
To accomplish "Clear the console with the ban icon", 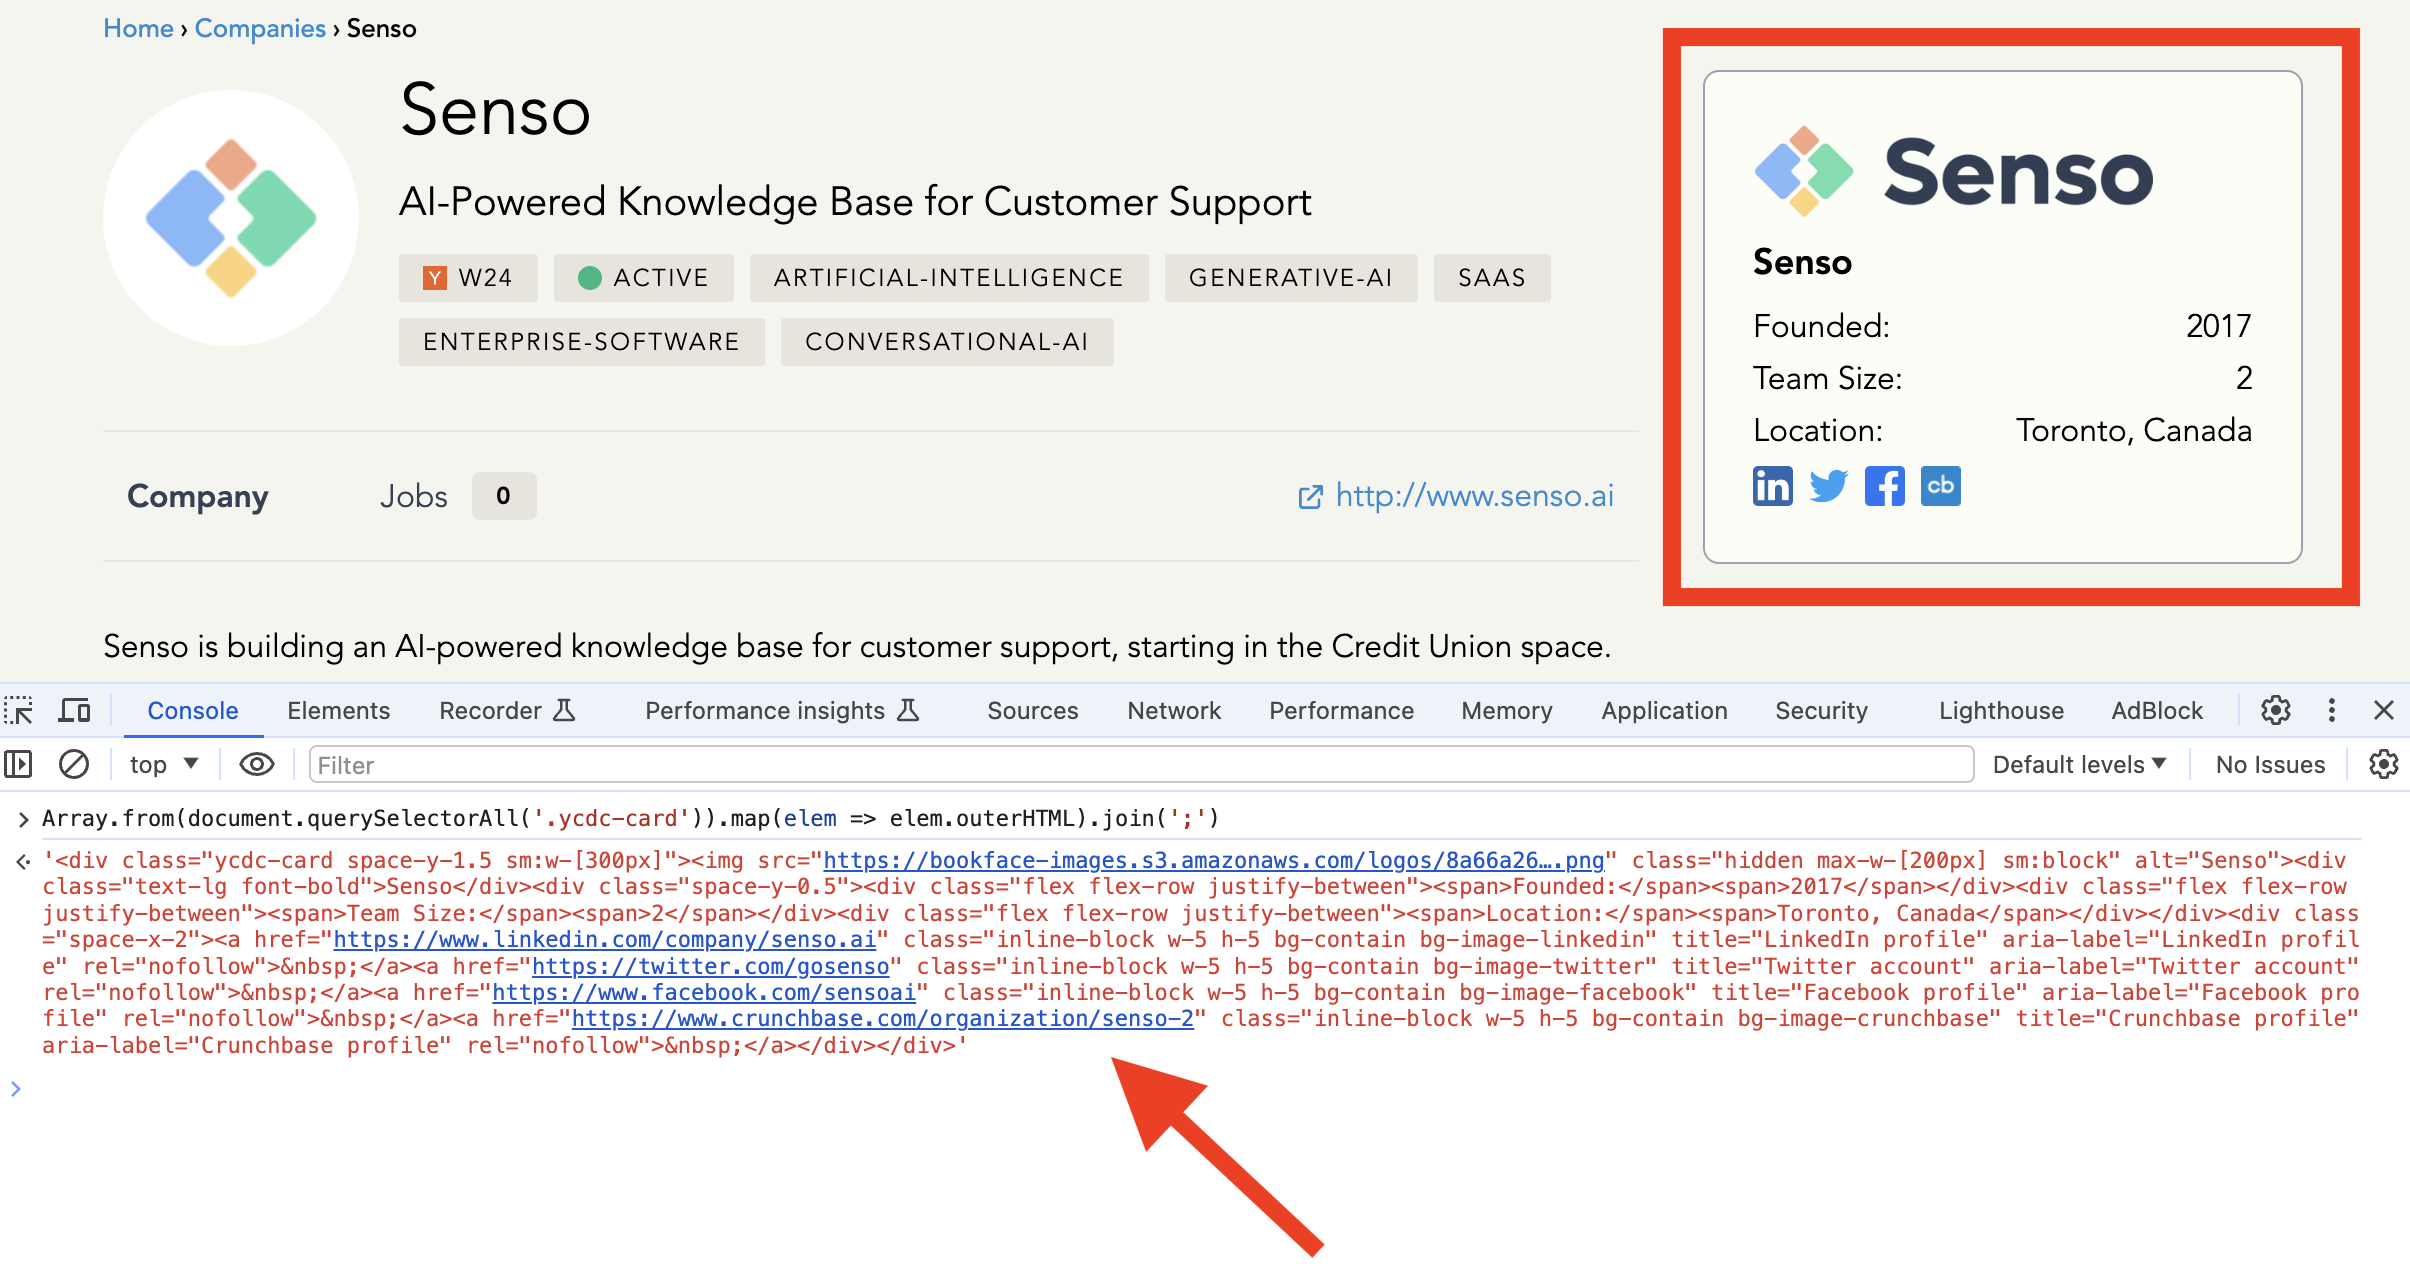I will click(74, 765).
